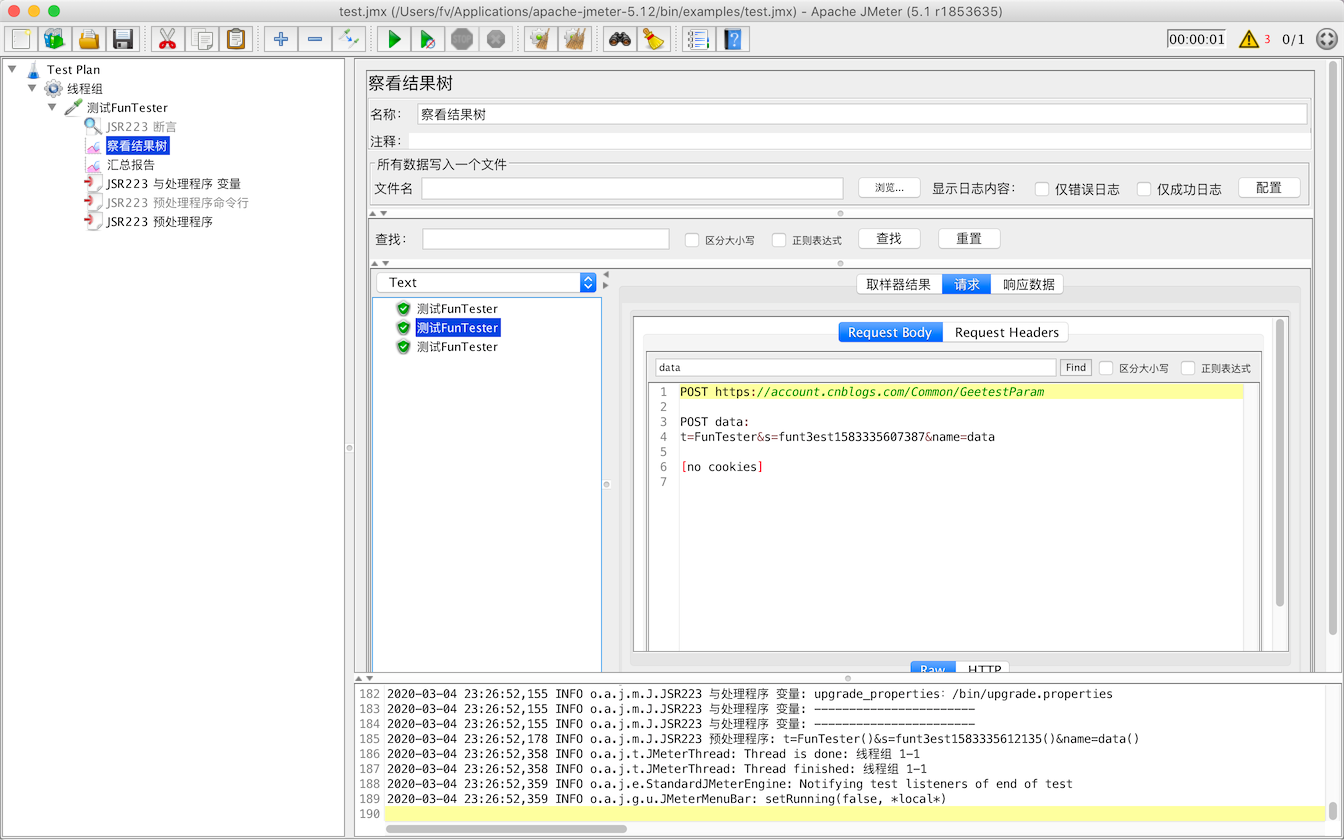Collapse the Test Plan tree node

point(12,69)
